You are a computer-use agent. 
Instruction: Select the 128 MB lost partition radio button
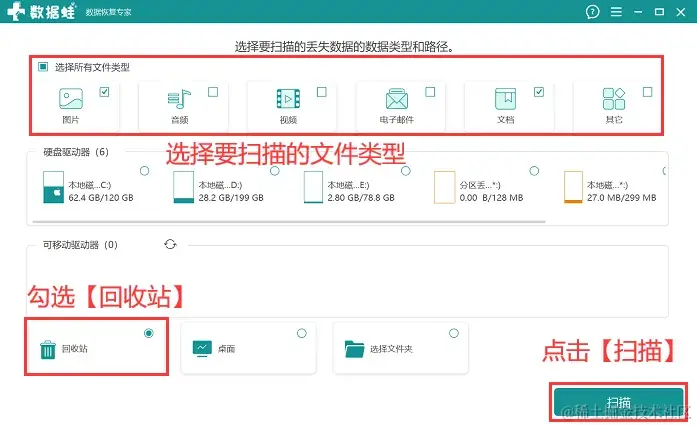click(534, 171)
